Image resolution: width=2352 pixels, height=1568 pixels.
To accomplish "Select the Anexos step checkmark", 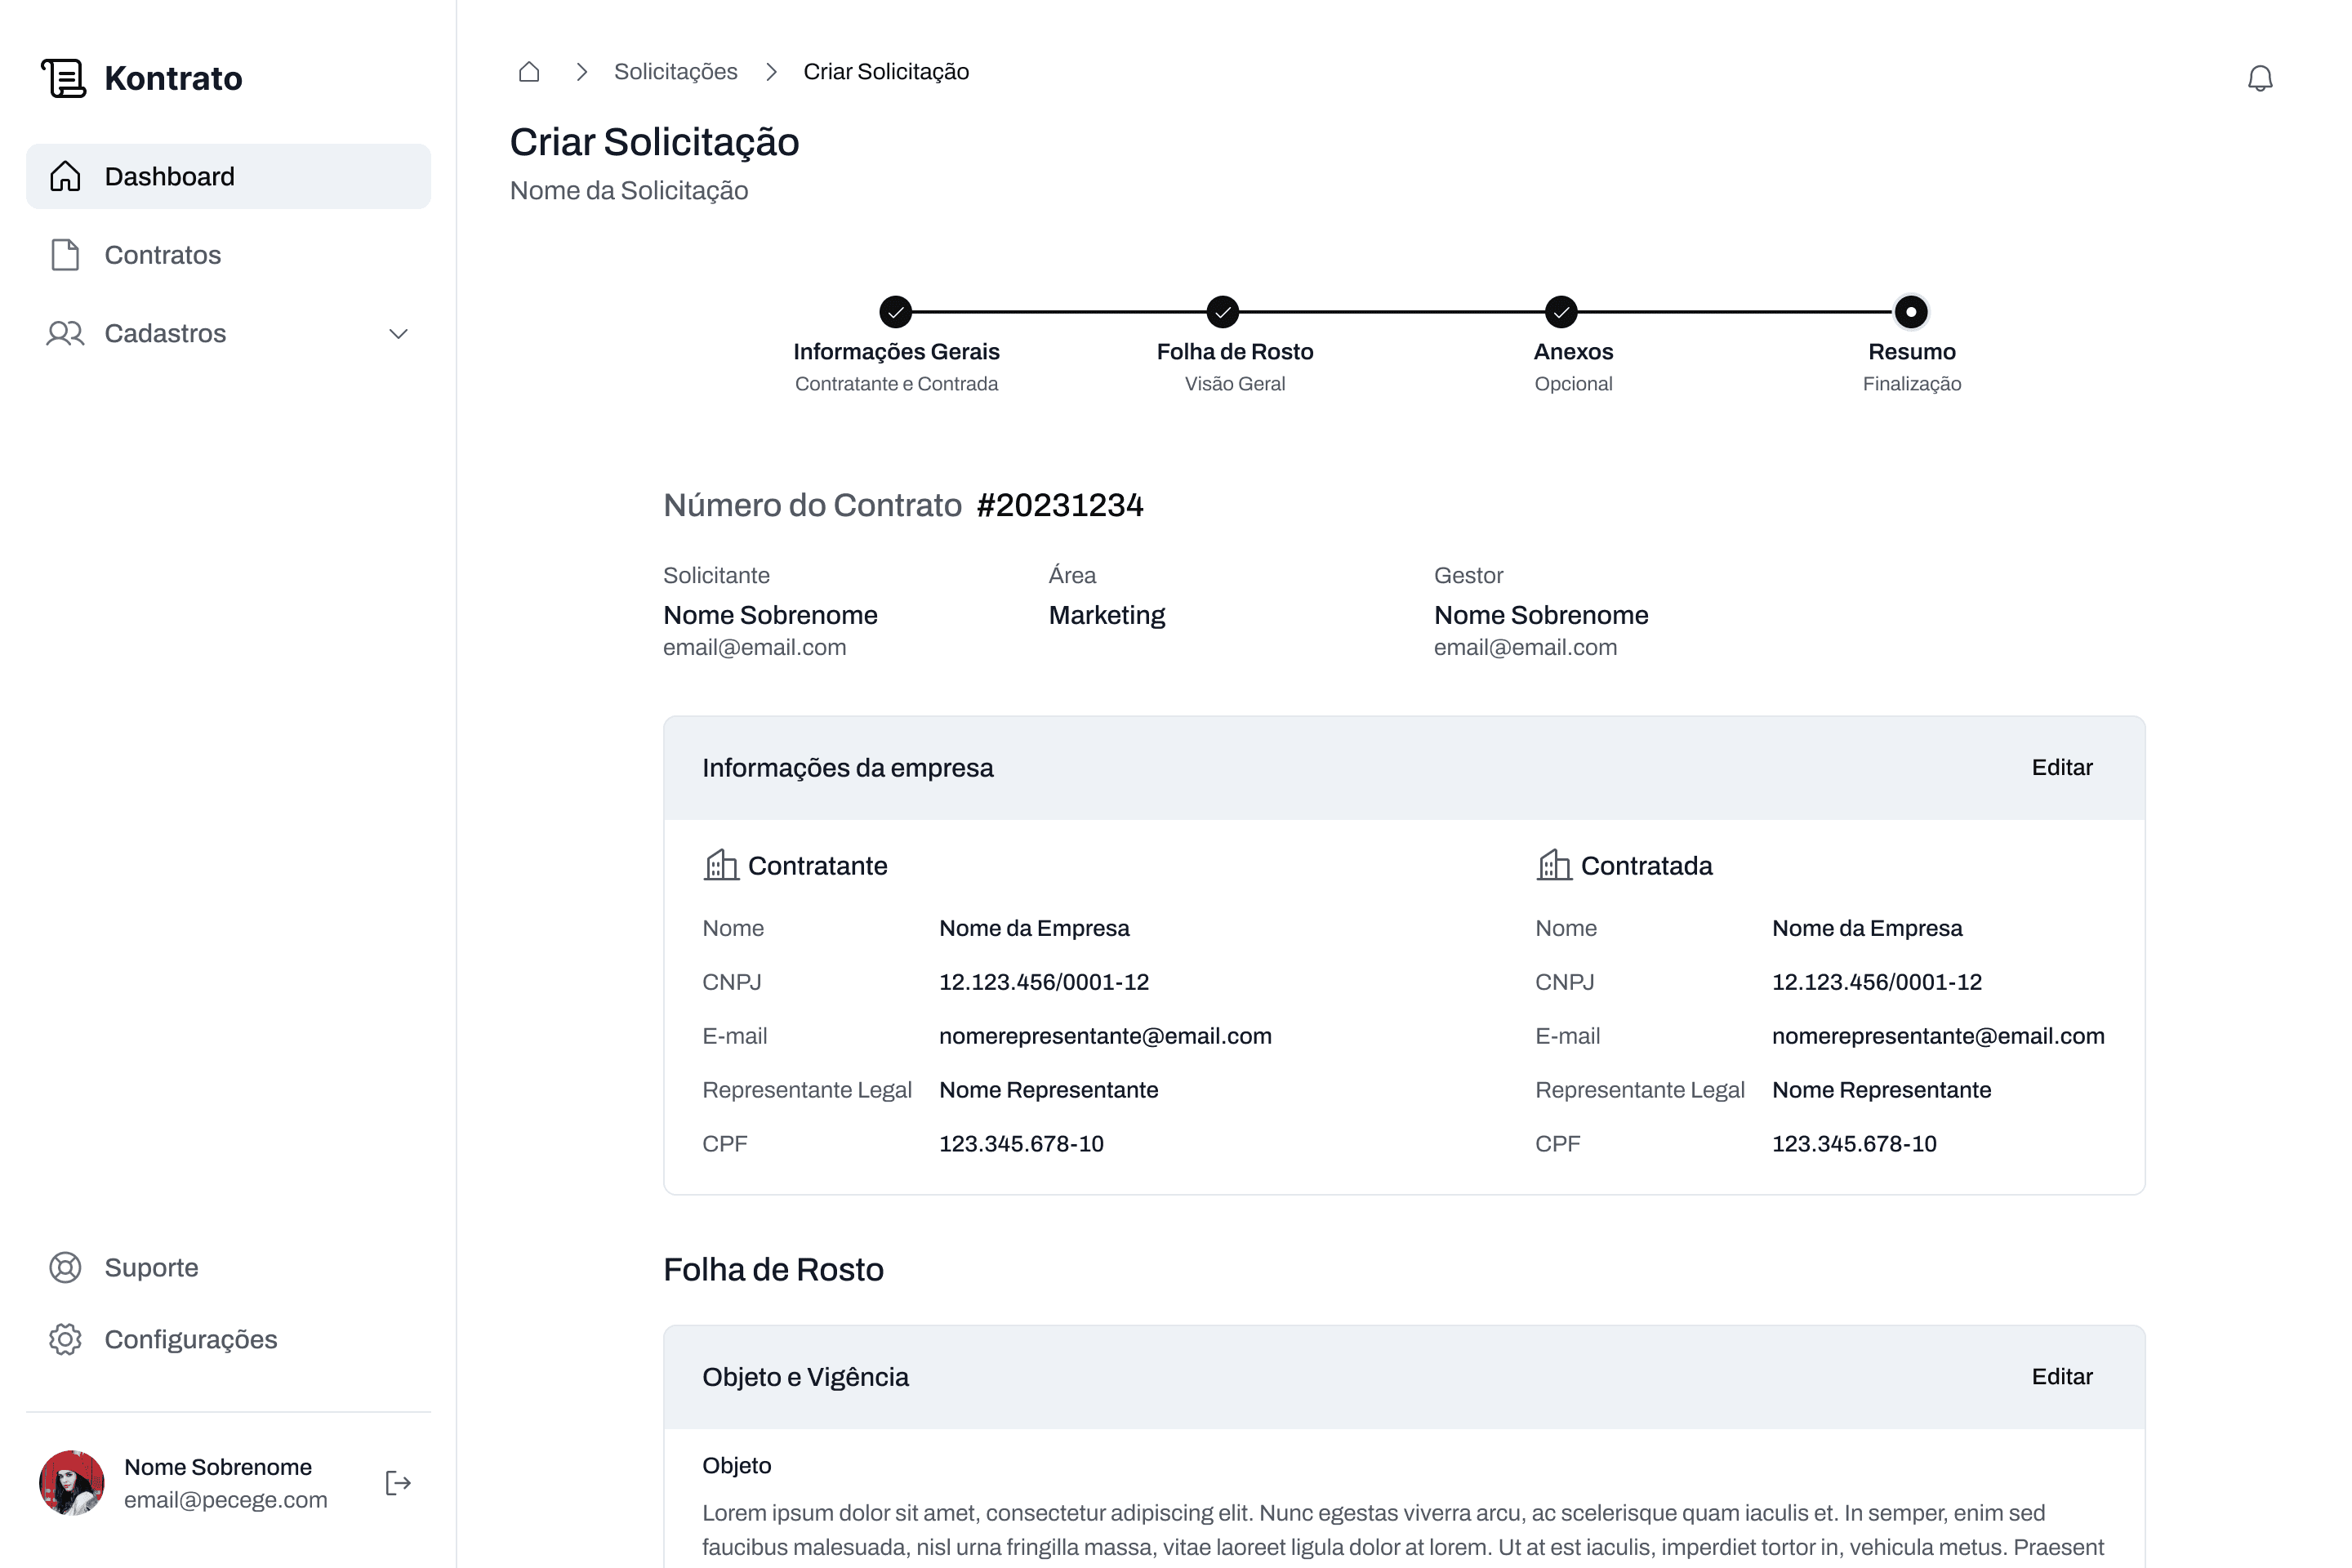I will pyautogui.click(x=1560, y=312).
